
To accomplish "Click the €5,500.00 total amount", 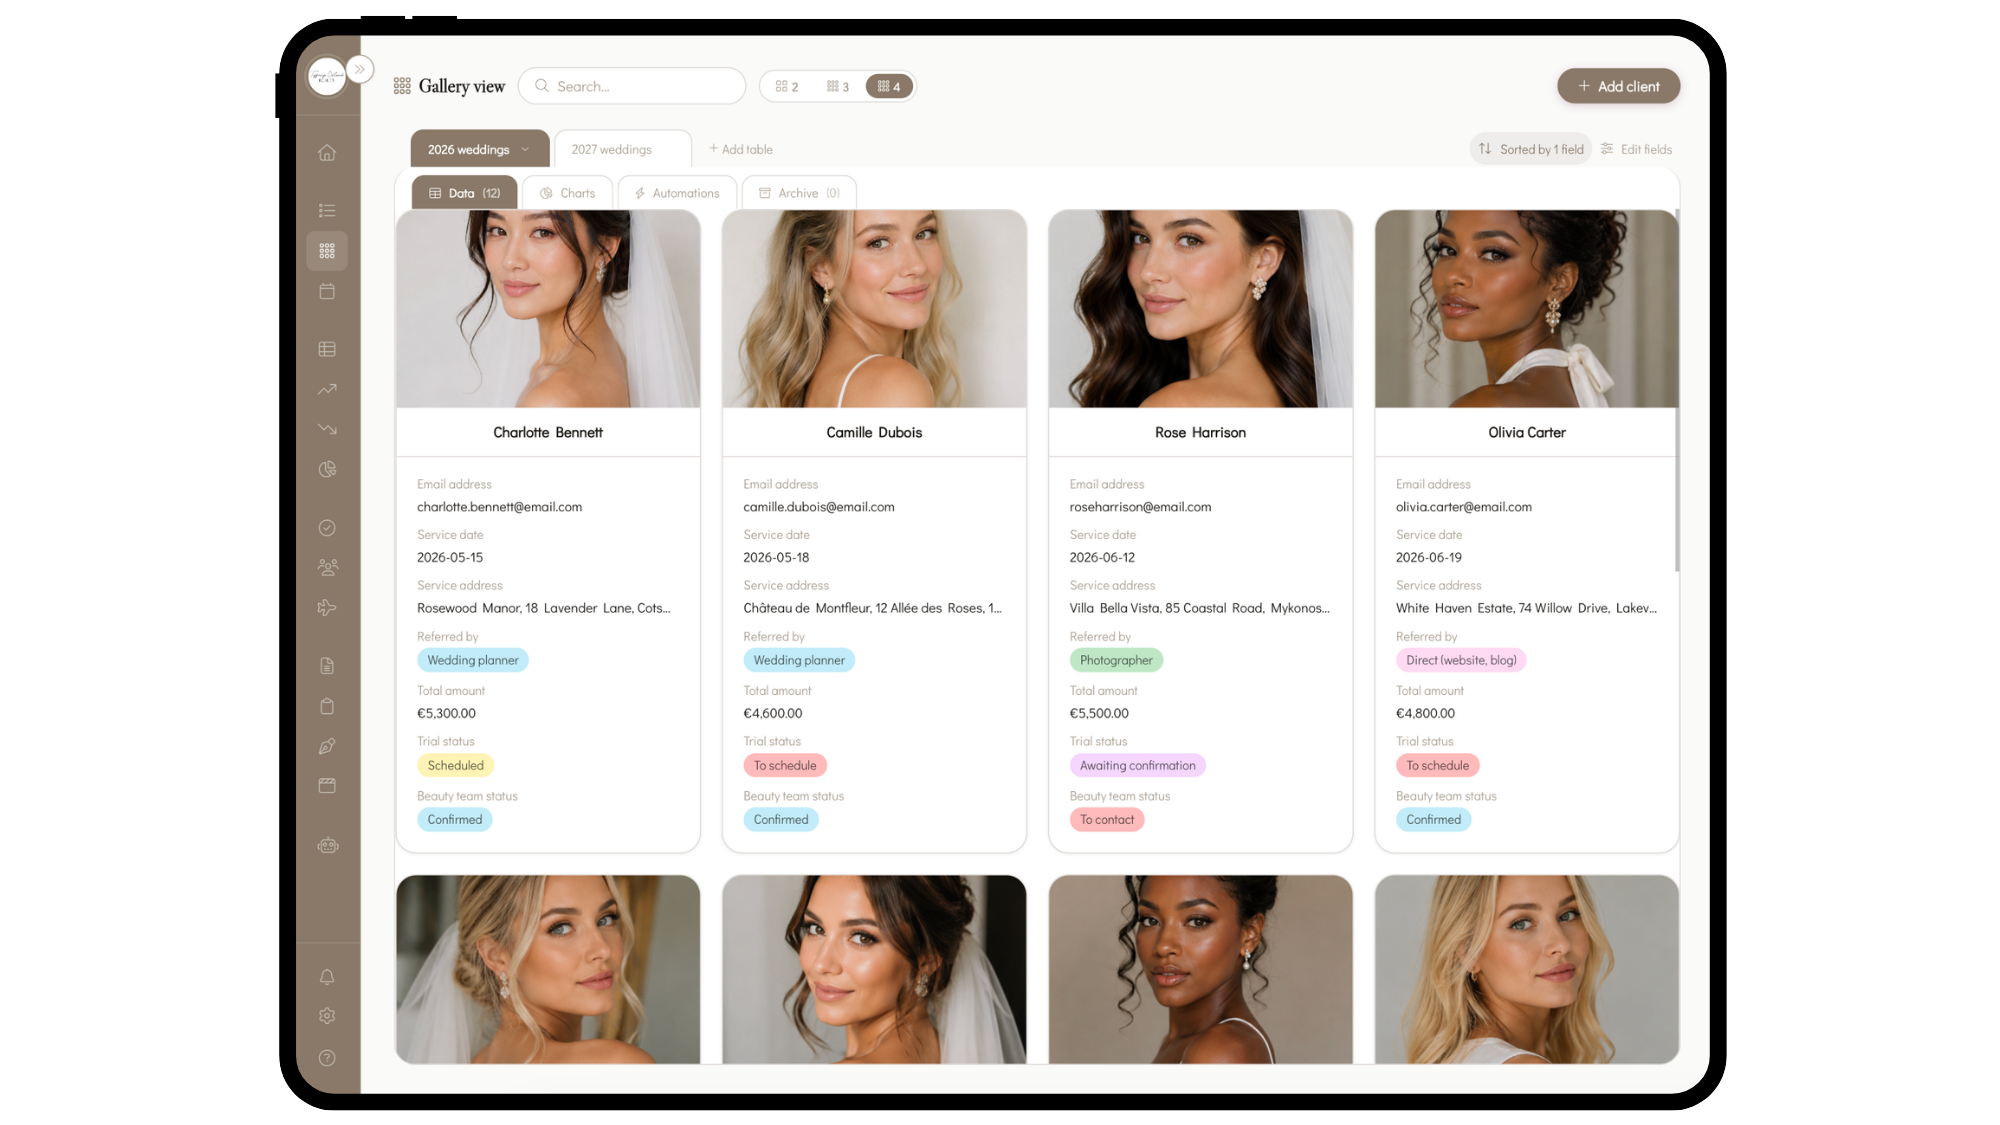I will [1099, 714].
